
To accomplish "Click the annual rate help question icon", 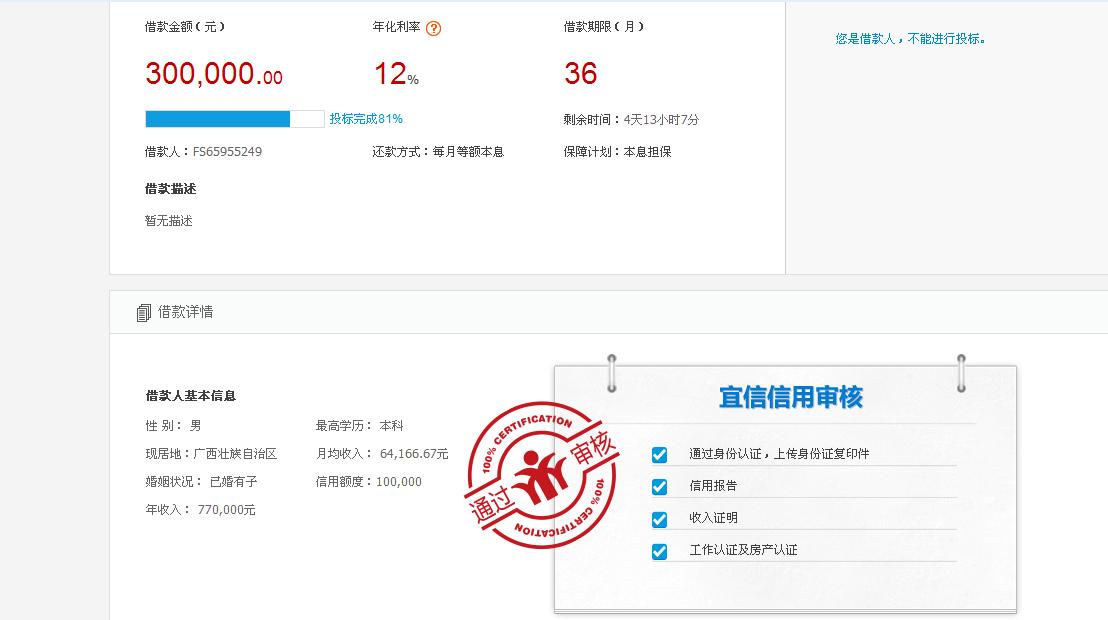I will click(434, 28).
